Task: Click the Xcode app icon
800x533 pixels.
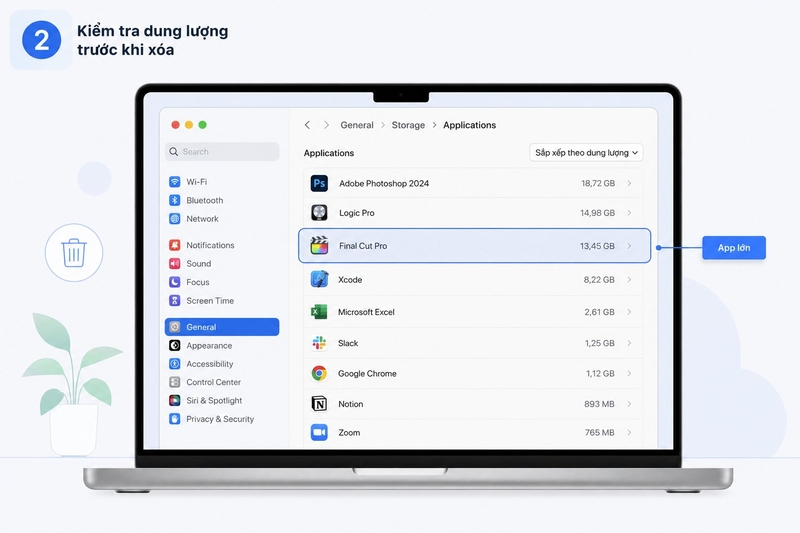Action: click(319, 280)
